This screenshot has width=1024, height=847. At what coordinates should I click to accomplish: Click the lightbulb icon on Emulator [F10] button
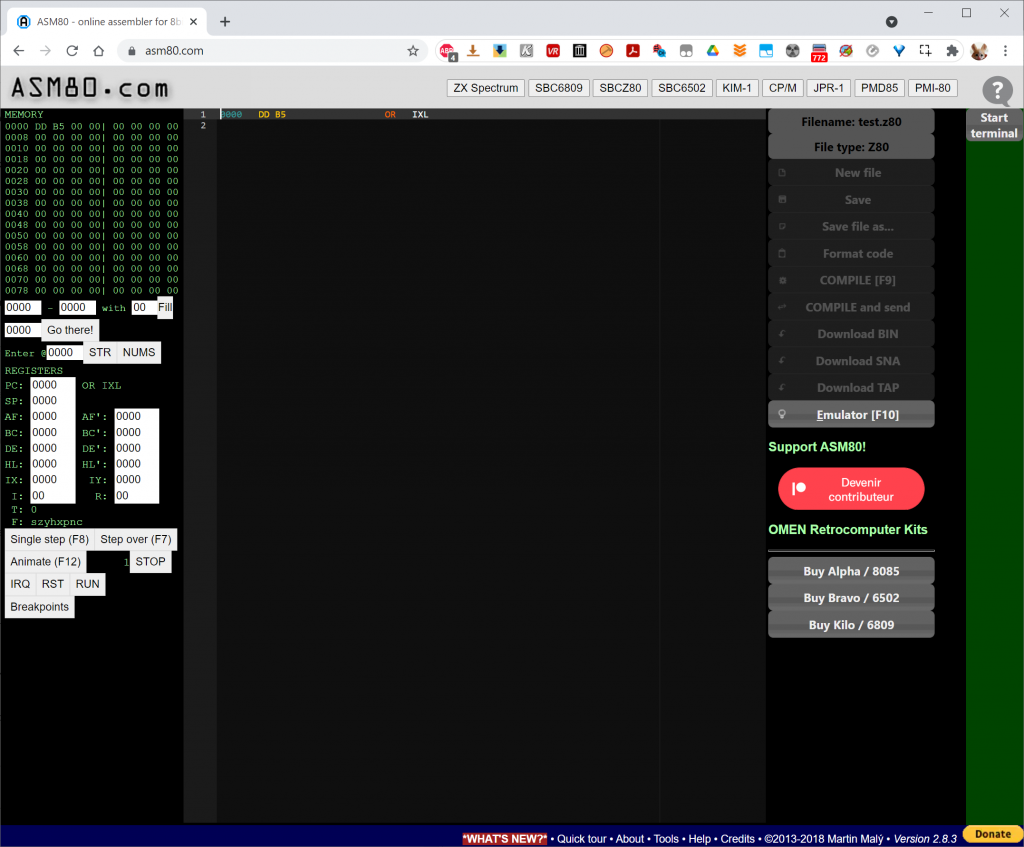[x=781, y=414]
